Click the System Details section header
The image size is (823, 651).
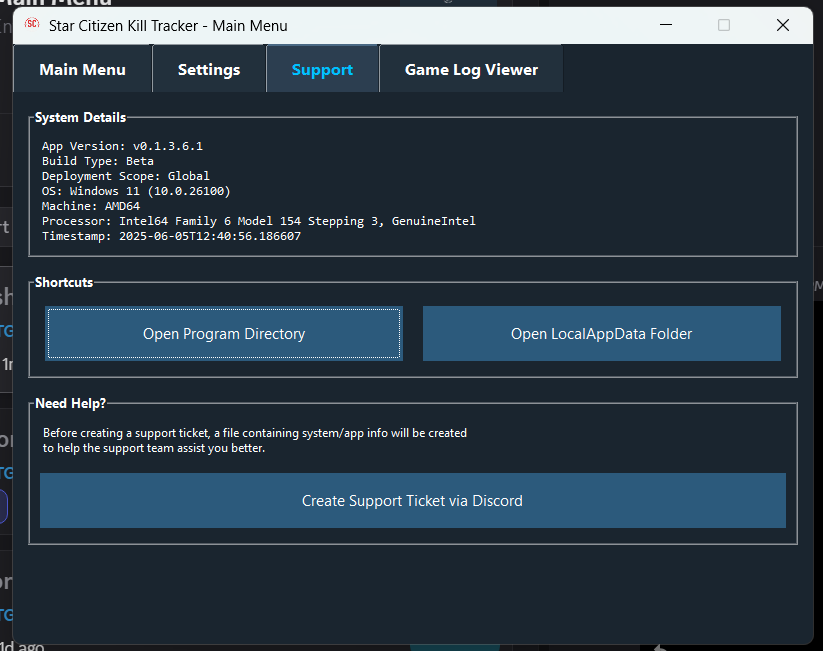click(x=80, y=117)
